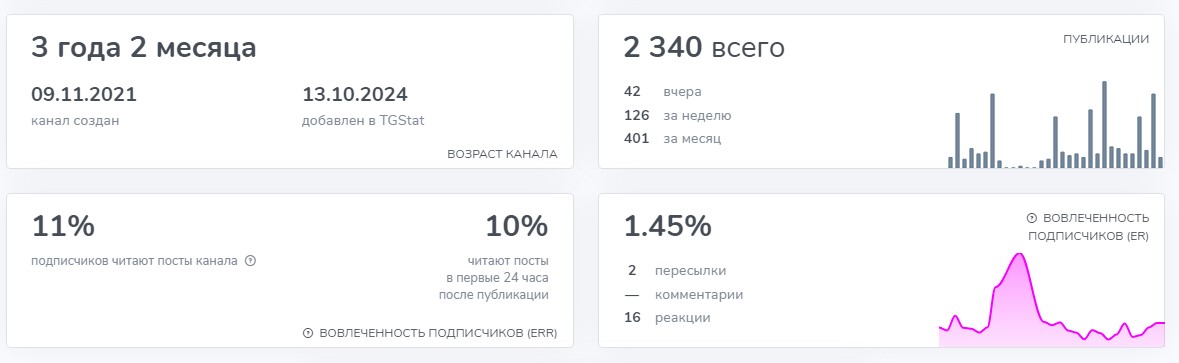Click the help icon next to subscriber readership text
This screenshot has width=1179, height=363.
(251, 261)
